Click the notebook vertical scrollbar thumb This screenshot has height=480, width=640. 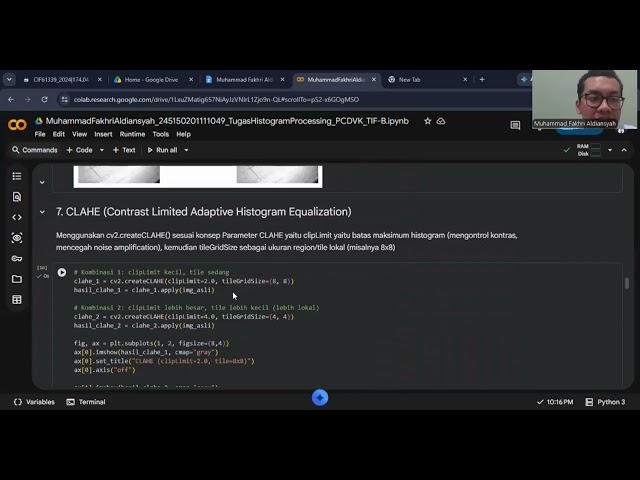pos(627,283)
